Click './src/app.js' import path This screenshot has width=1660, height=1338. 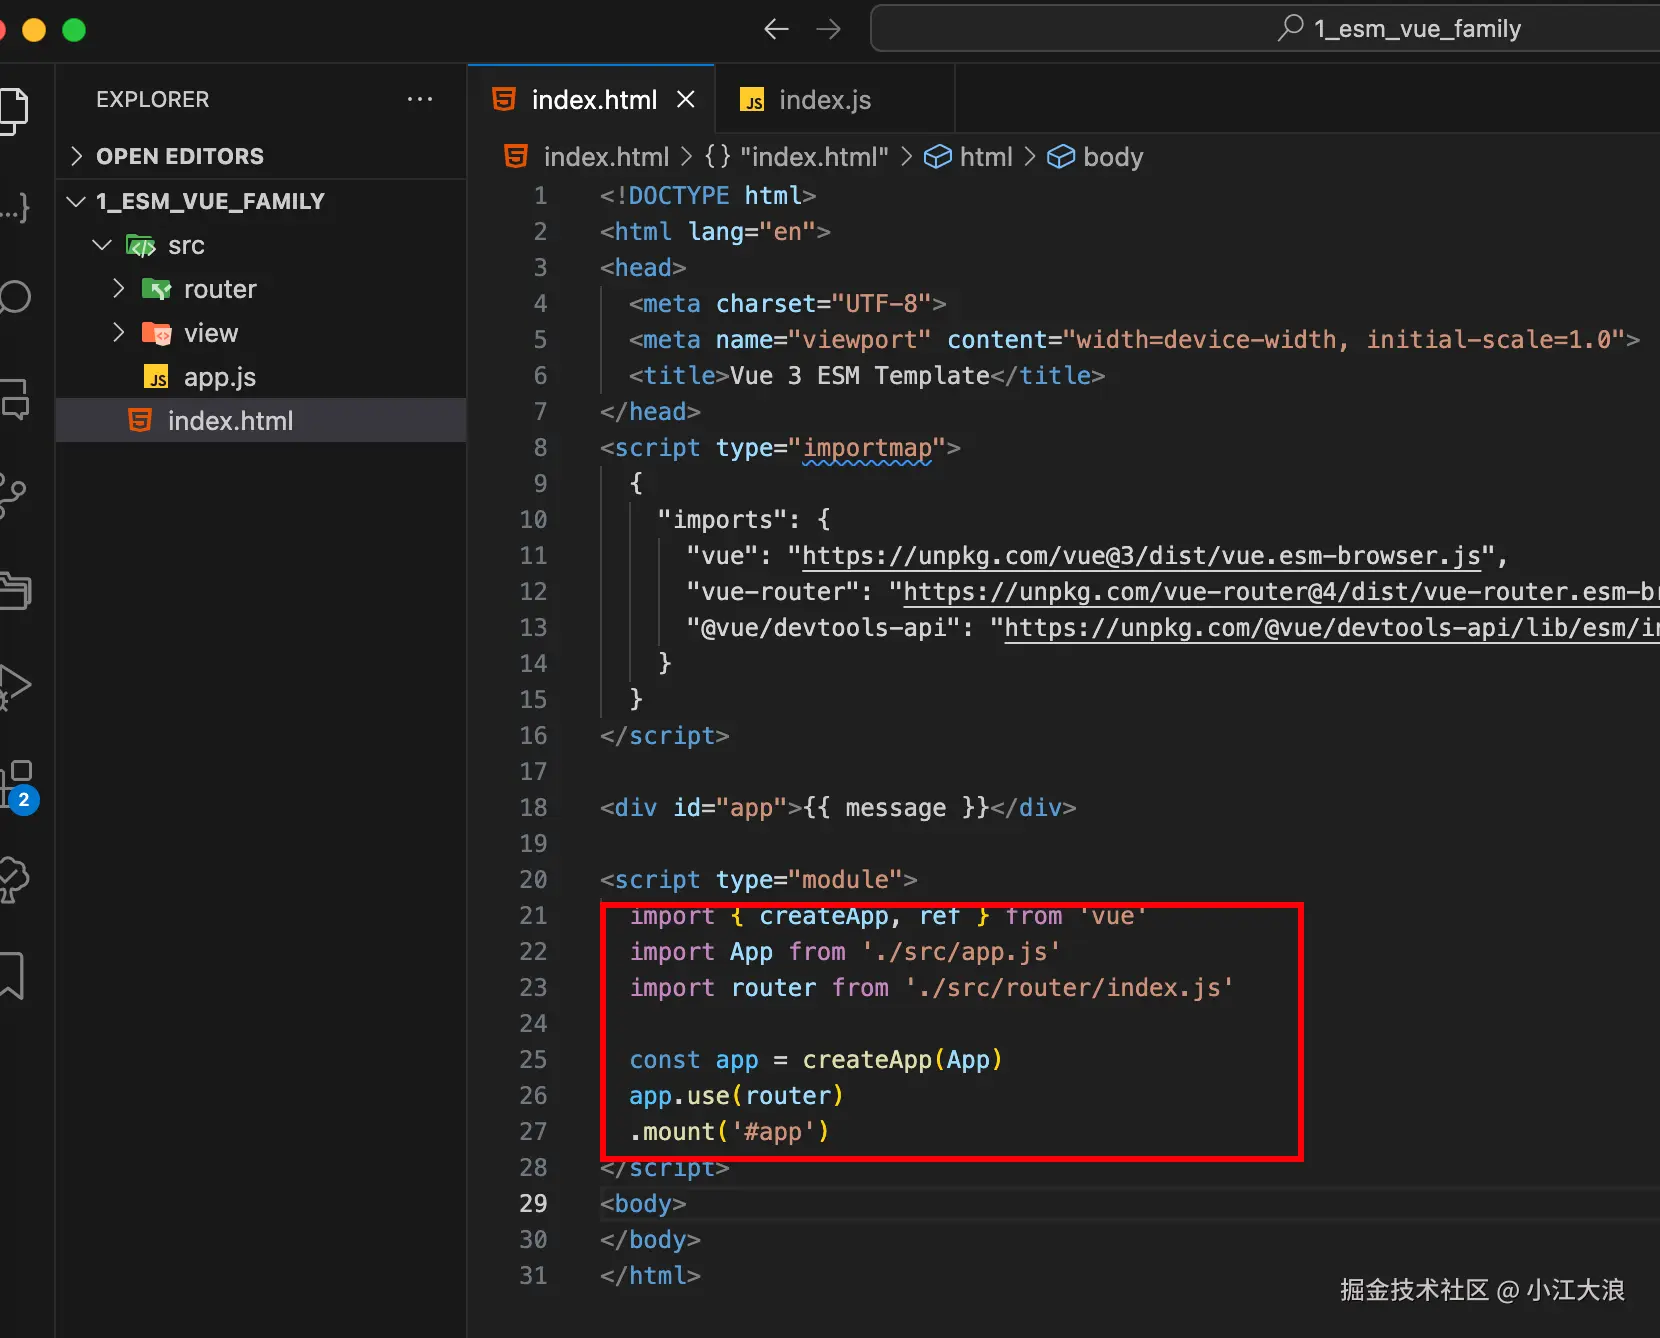[x=961, y=952]
